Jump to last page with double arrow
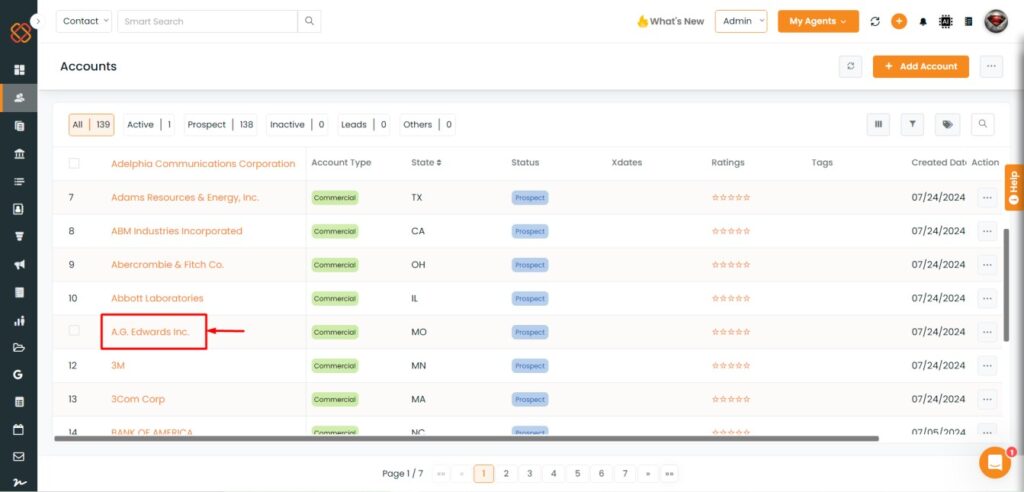This screenshot has height=492, width=1024. pyautogui.click(x=669, y=473)
